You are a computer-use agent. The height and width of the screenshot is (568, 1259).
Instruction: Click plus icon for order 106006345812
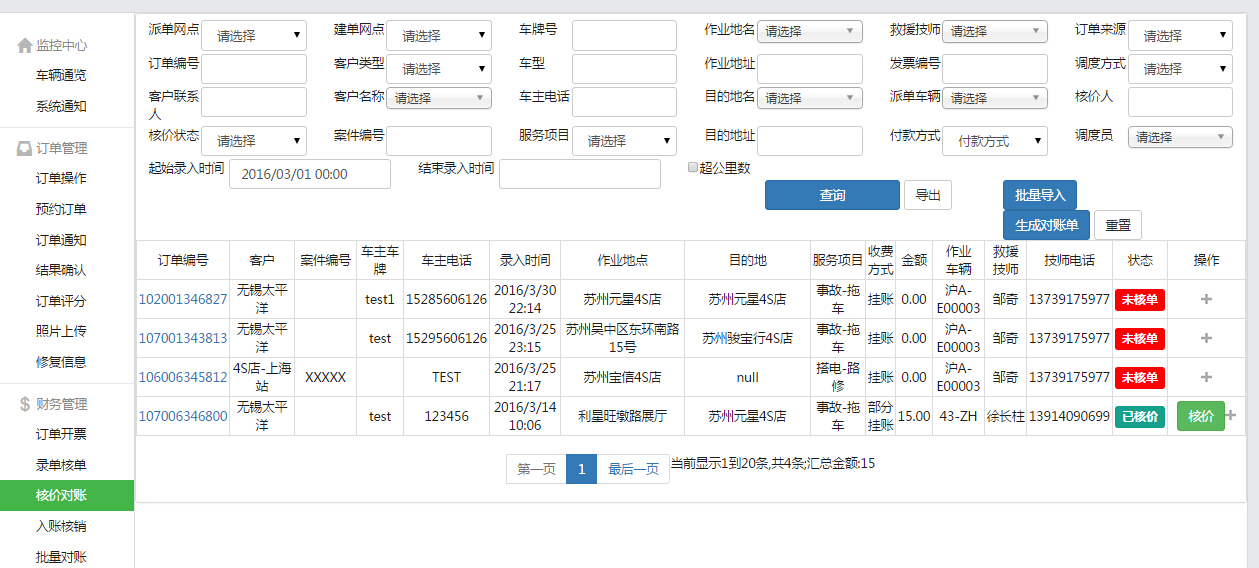(1206, 377)
